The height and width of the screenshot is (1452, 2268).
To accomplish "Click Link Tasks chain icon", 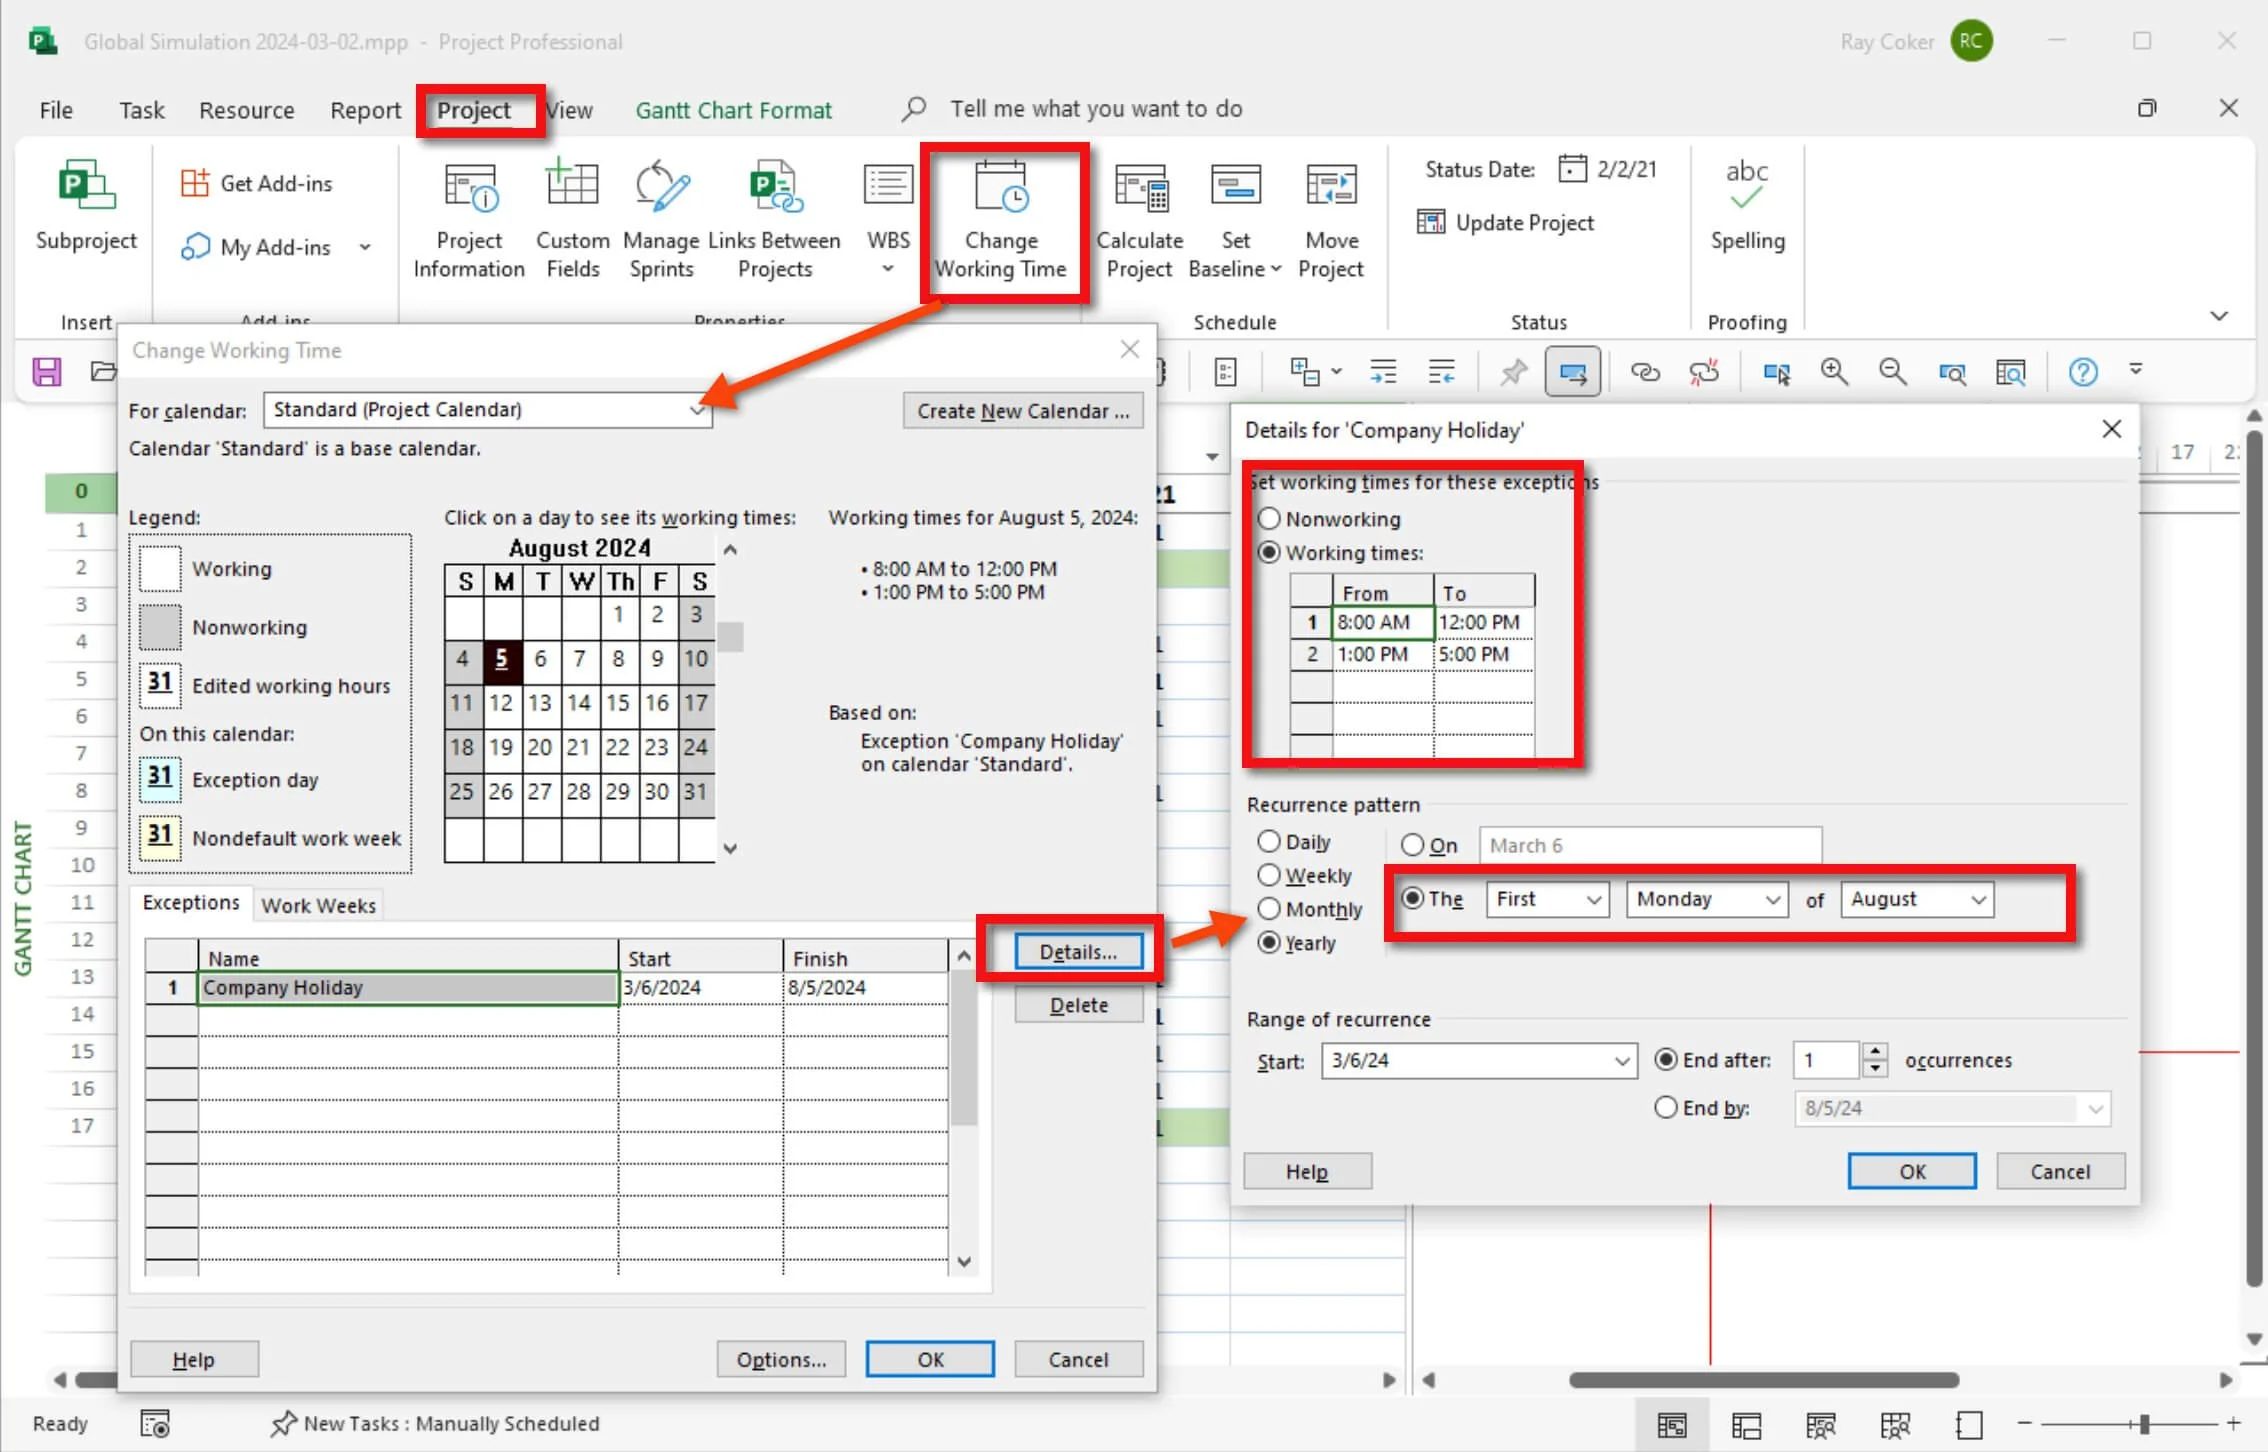I will pos(1645,372).
